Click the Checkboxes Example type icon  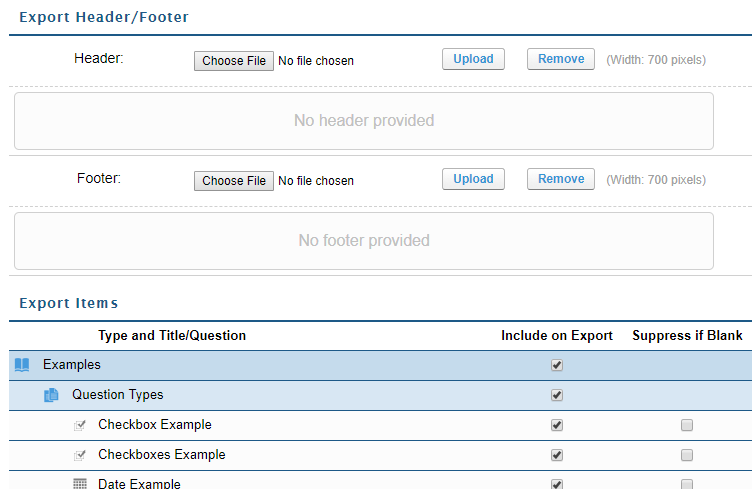(x=80, y=455)
